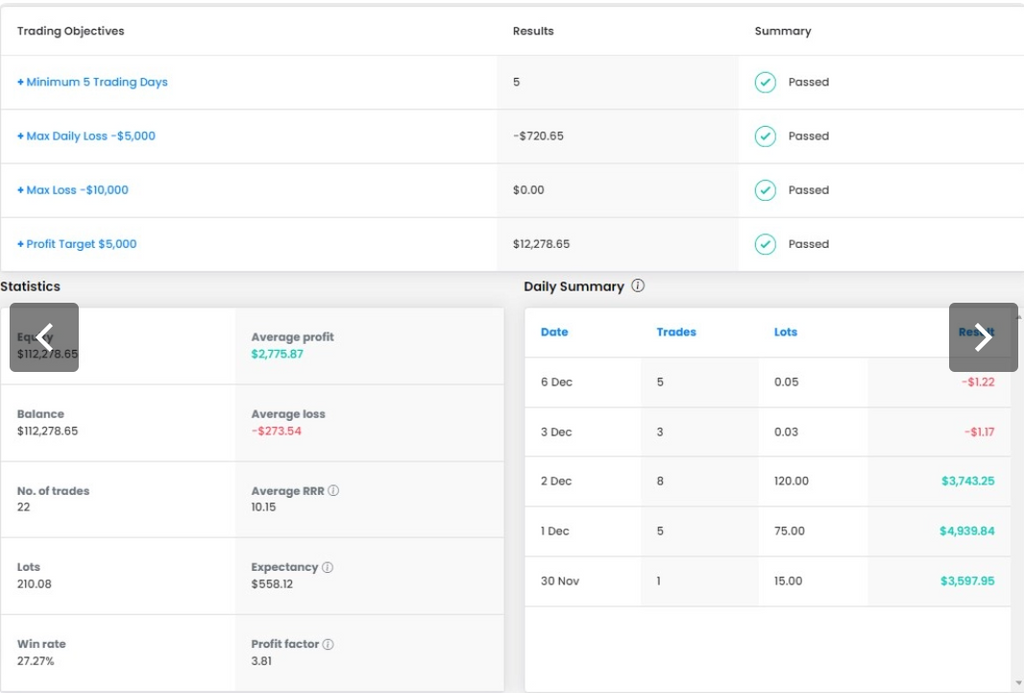Expand Max Loss -$10,000 objective
The height and width of the screenshot is (693, 1024).
point(72,190)
